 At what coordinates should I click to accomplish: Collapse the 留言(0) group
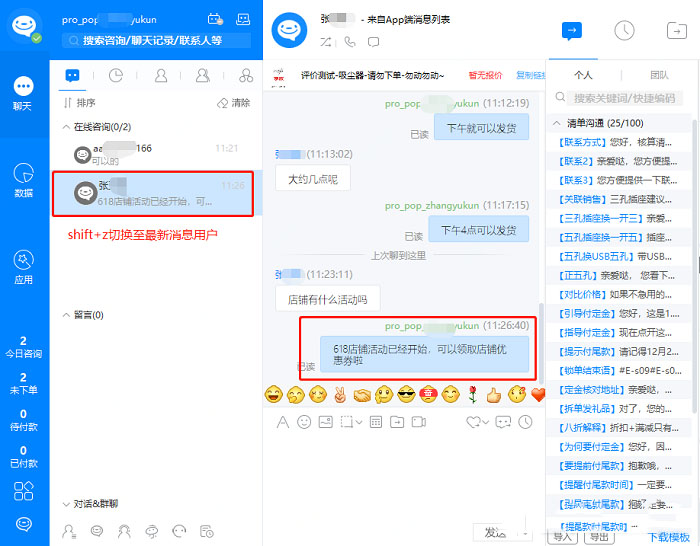66,315
